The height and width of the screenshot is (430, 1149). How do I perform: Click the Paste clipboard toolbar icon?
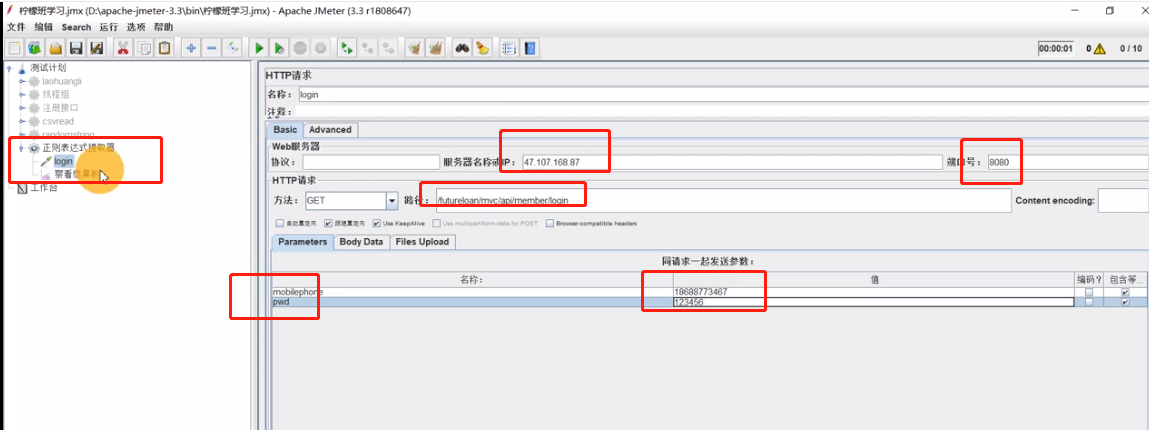(164, 48)
